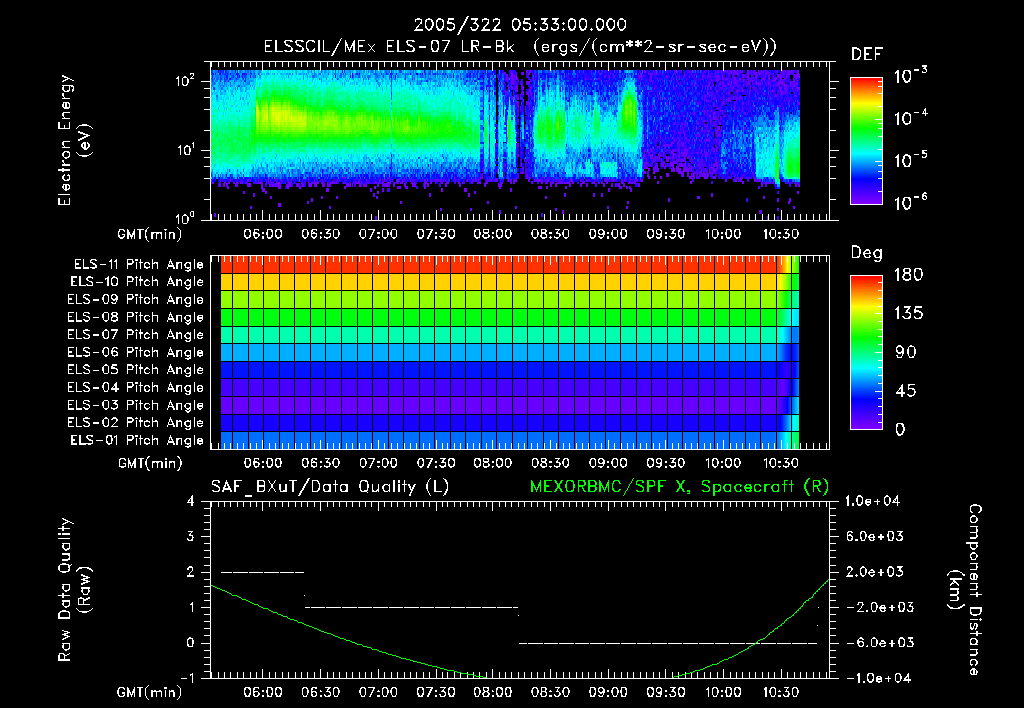Select the ELS-03 Pitch Angle row label
The height and width of the screenshot is (708, 1024).
(x=136, y=405)
